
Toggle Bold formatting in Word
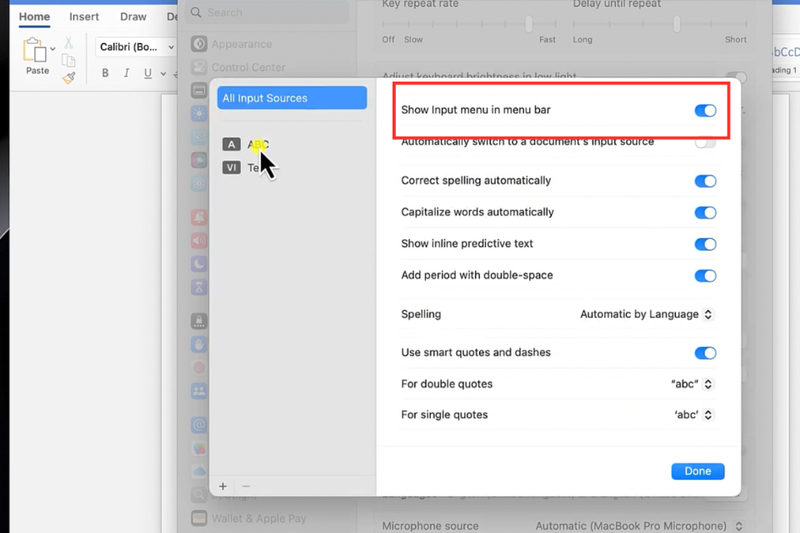(x=105, y=73)
